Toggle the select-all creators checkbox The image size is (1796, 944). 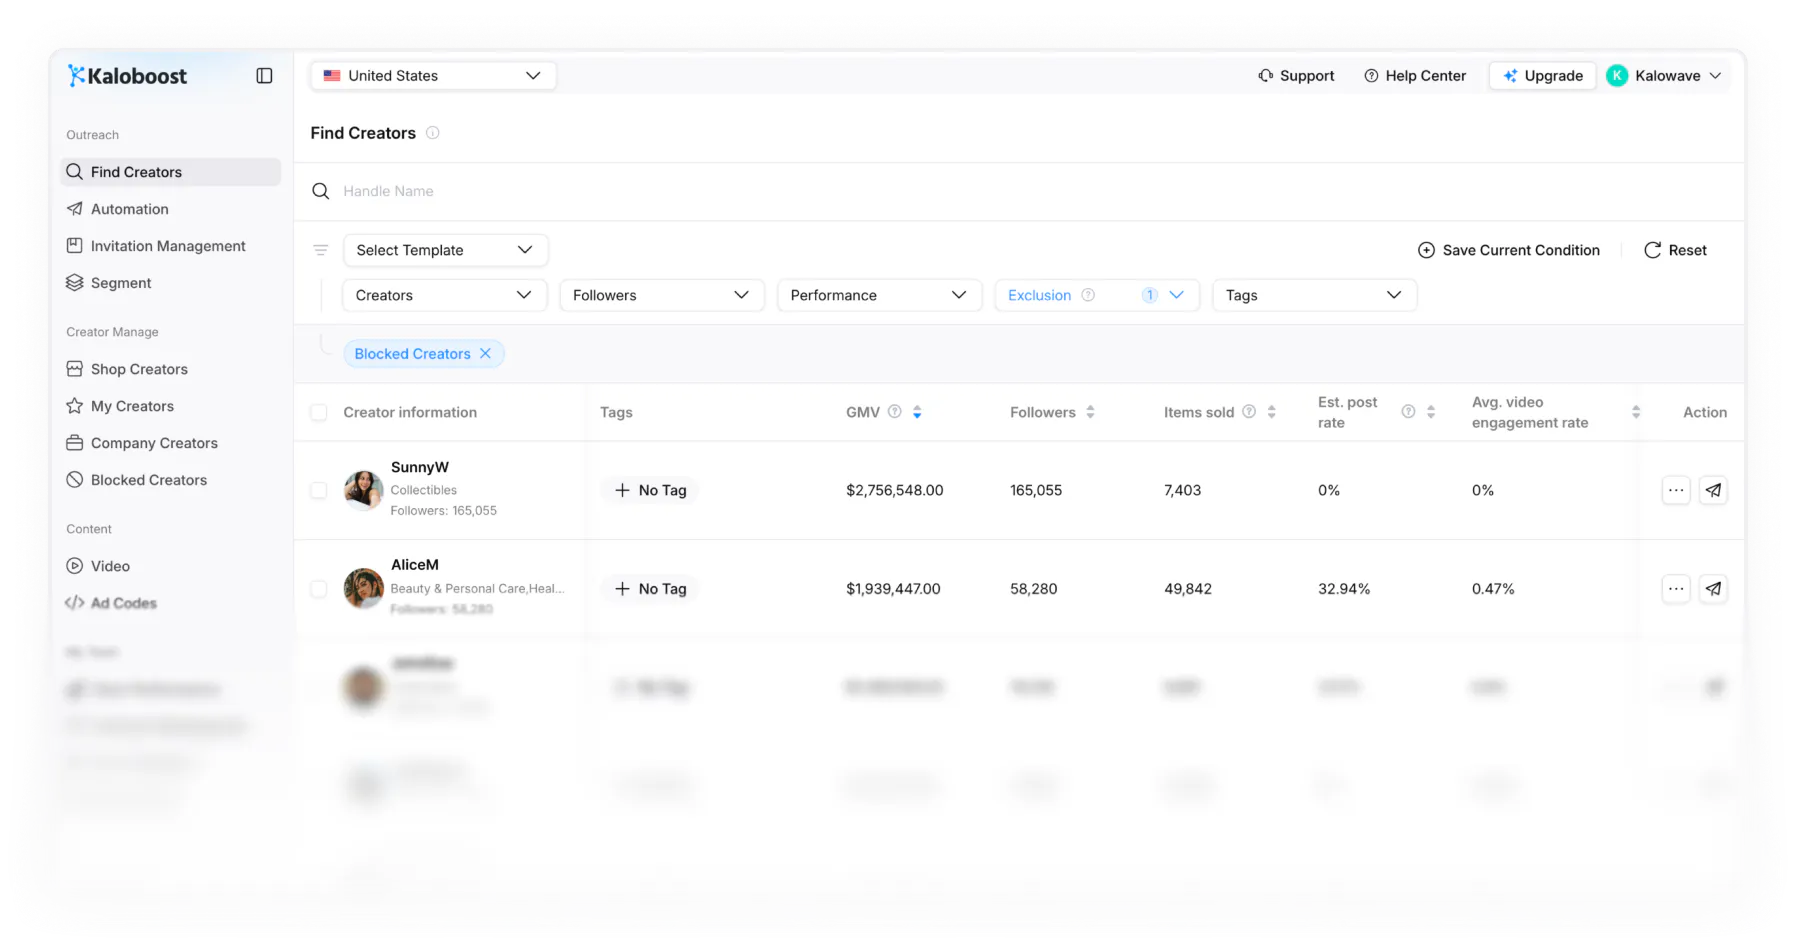(319, 412)
